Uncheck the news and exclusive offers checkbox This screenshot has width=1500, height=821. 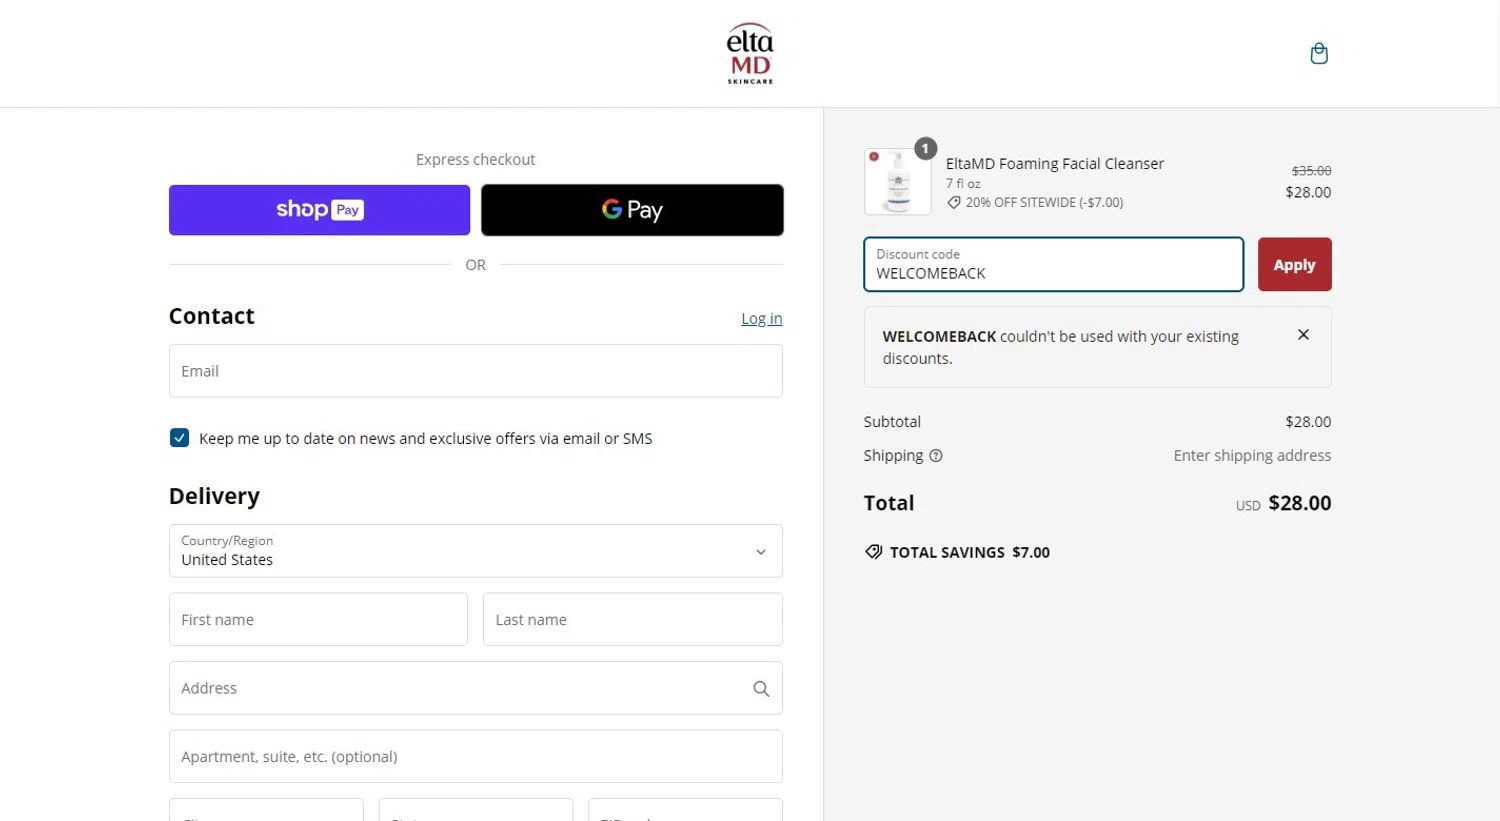pos(180,438)
